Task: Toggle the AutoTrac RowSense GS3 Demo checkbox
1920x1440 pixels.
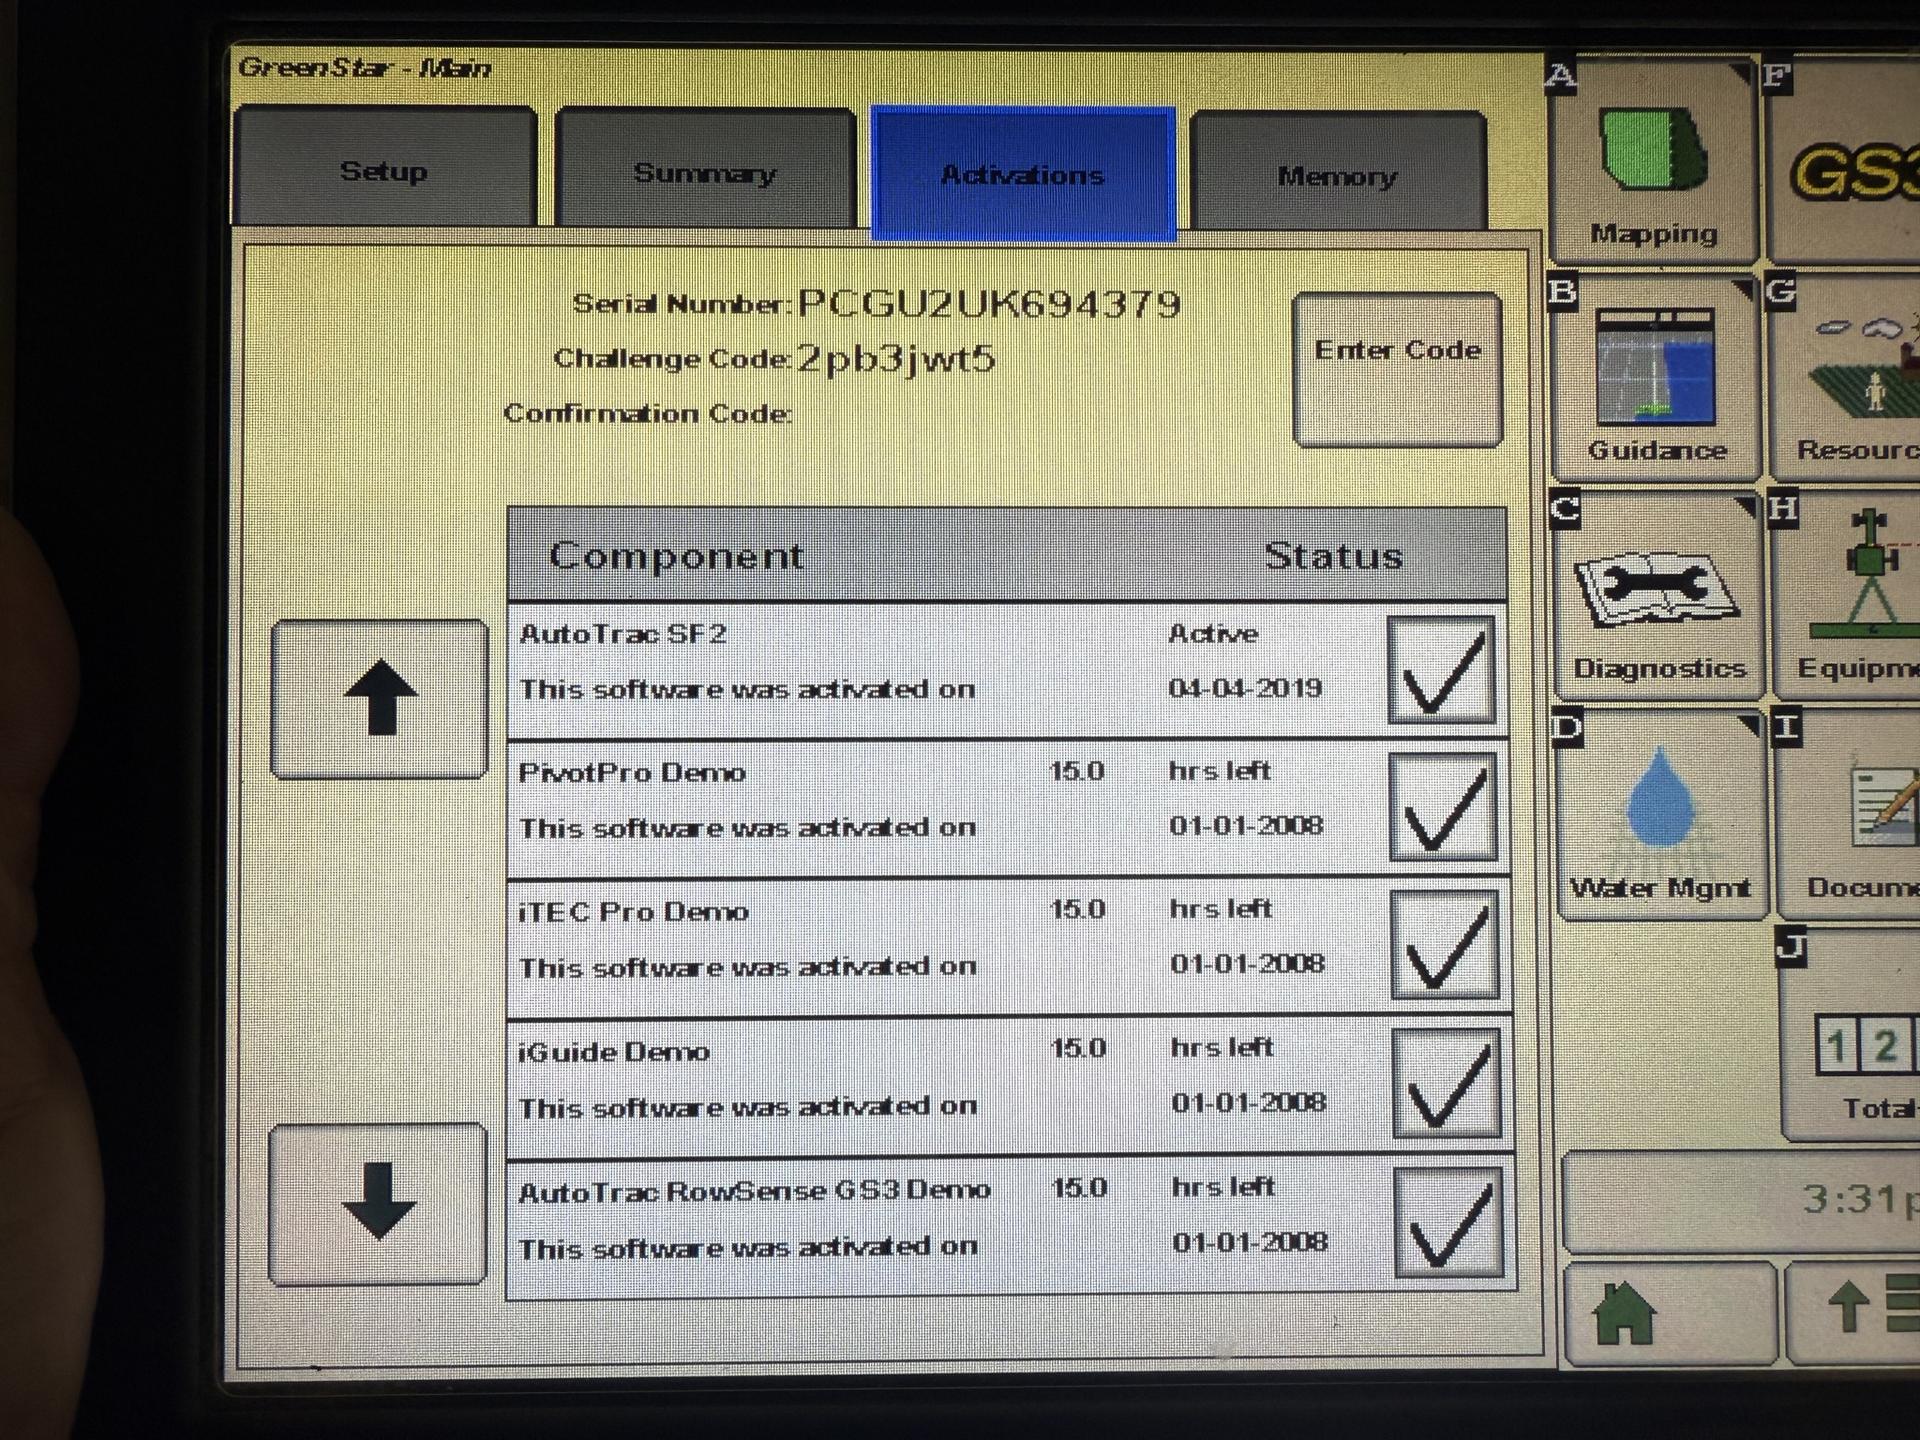Action: point(1449,1223)
